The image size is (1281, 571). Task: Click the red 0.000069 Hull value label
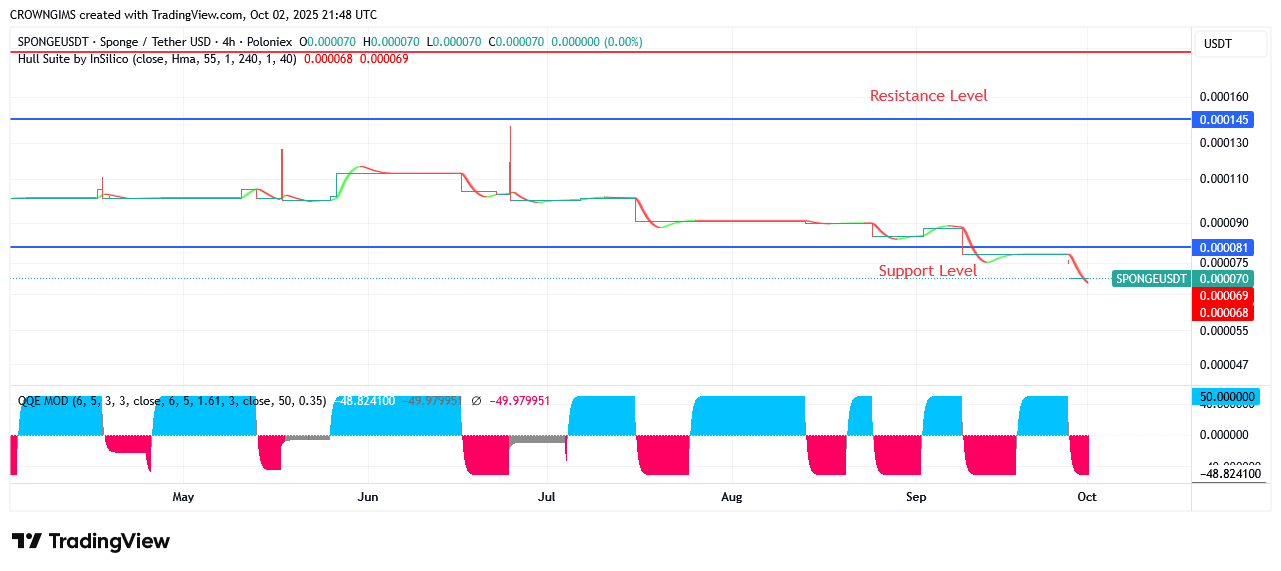pyautogui.click(x=1224, y=297)
